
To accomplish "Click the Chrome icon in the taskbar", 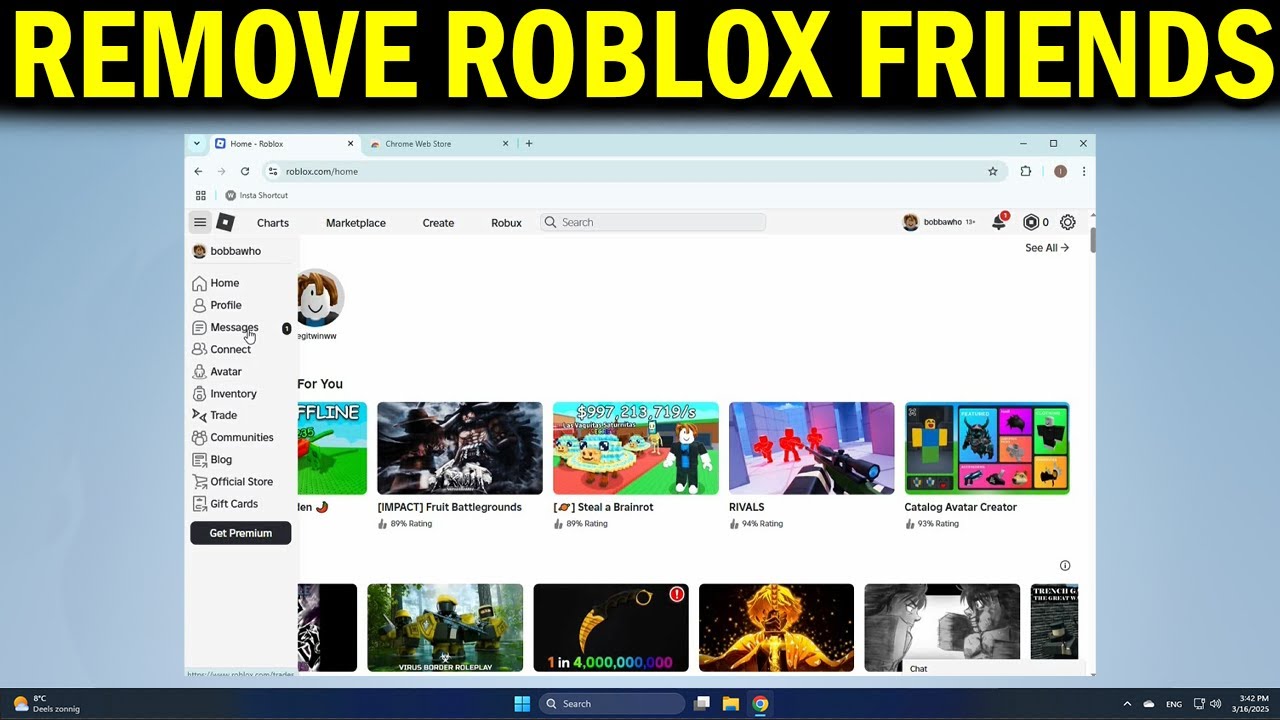I will tap(760, 704).
